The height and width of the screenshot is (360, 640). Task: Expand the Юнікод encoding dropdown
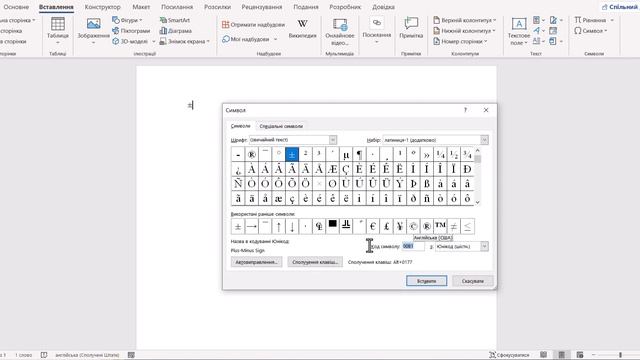(x=484, y=247)
